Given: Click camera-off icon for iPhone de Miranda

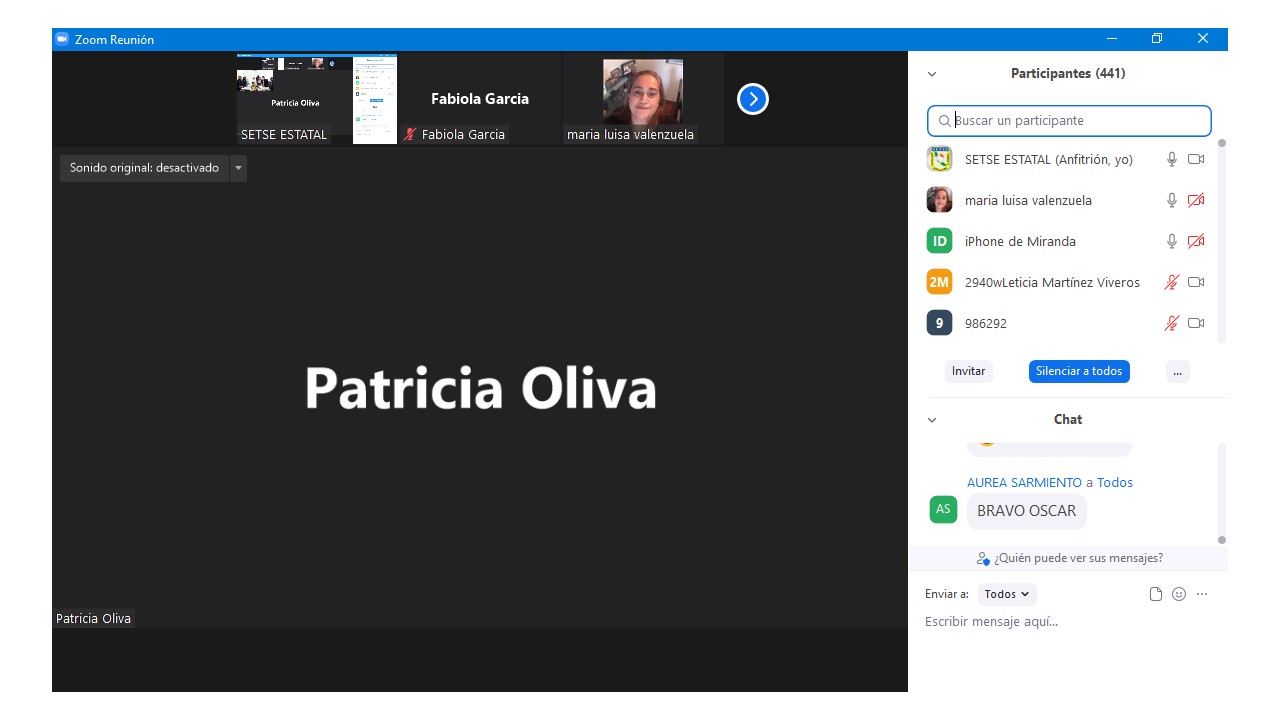Looking at the screenshot, I should 1196,241.
